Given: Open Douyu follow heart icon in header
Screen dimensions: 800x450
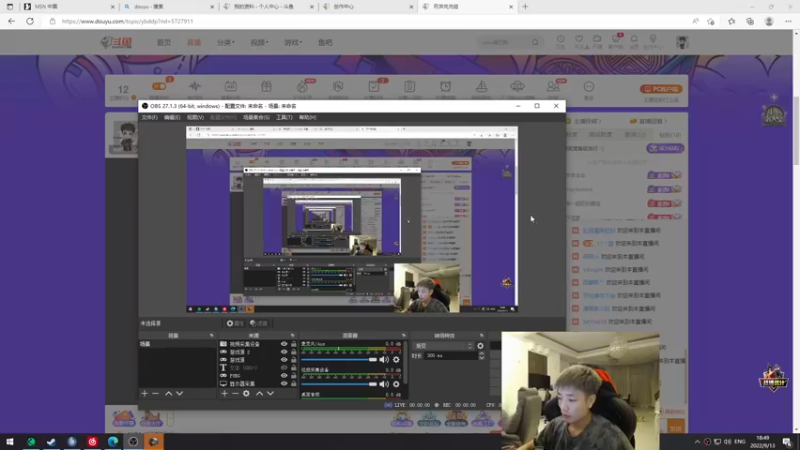Looking at the screenshot, I should 579,39.
